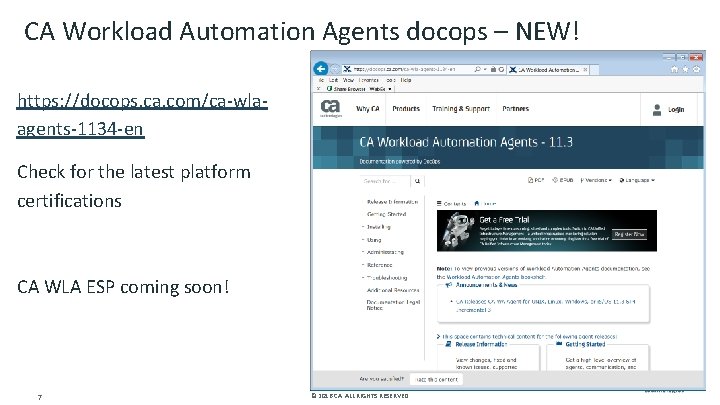The height and width of the screenshot is (405, 720).
Task: Click the Getting Started card icon
Action: coord(559,344)
